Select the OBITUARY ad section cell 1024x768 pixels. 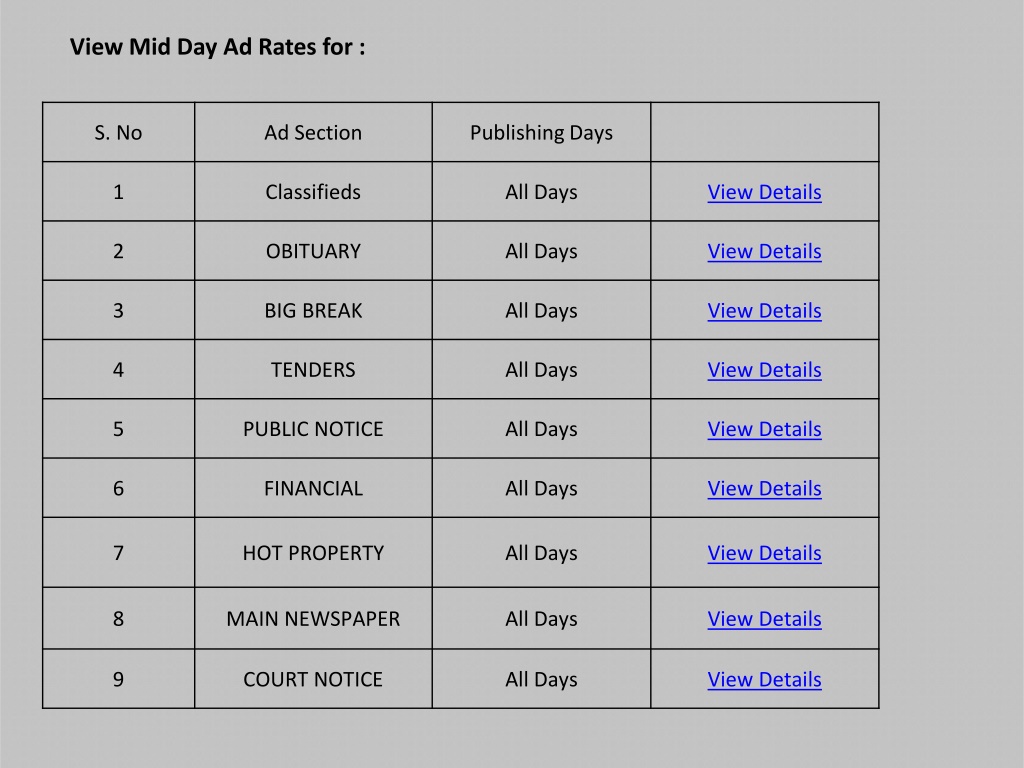pyautogui.click(x=313, y=251)
